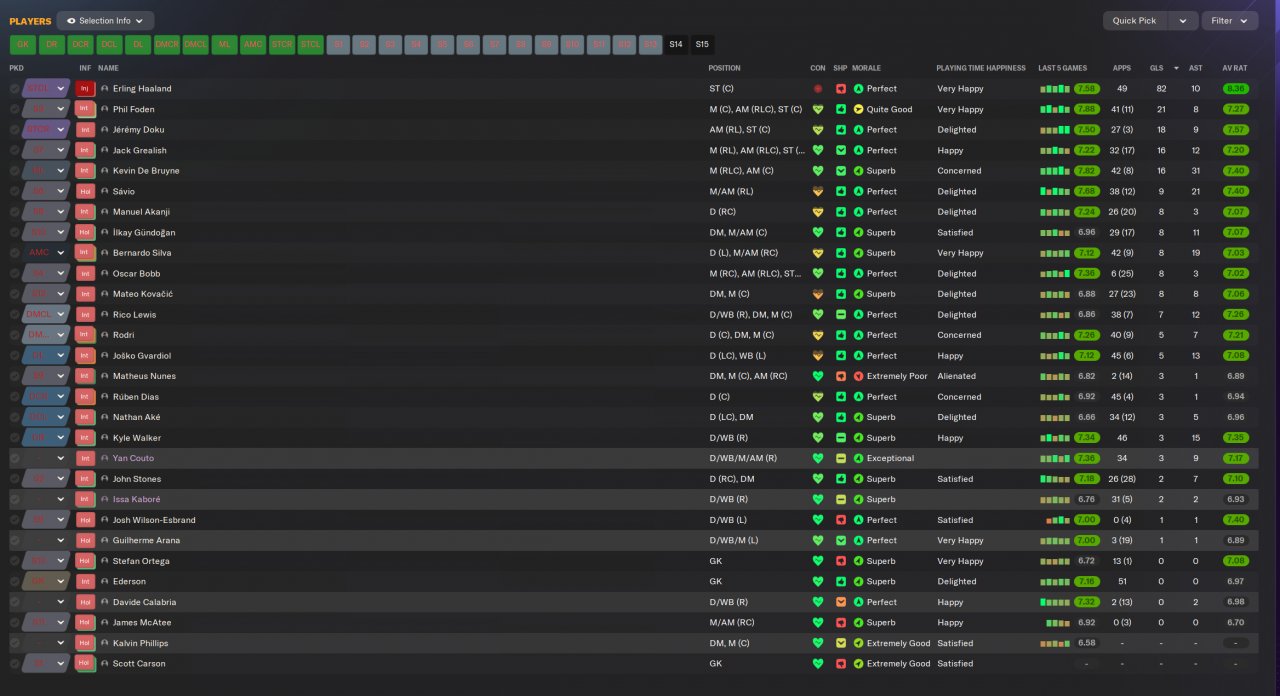Image resolution: width=1280 pixels, height=696 pixels.
Task: Click Josh Wilson-Esbrand's last 5 games form bars
Action: 1056,520
